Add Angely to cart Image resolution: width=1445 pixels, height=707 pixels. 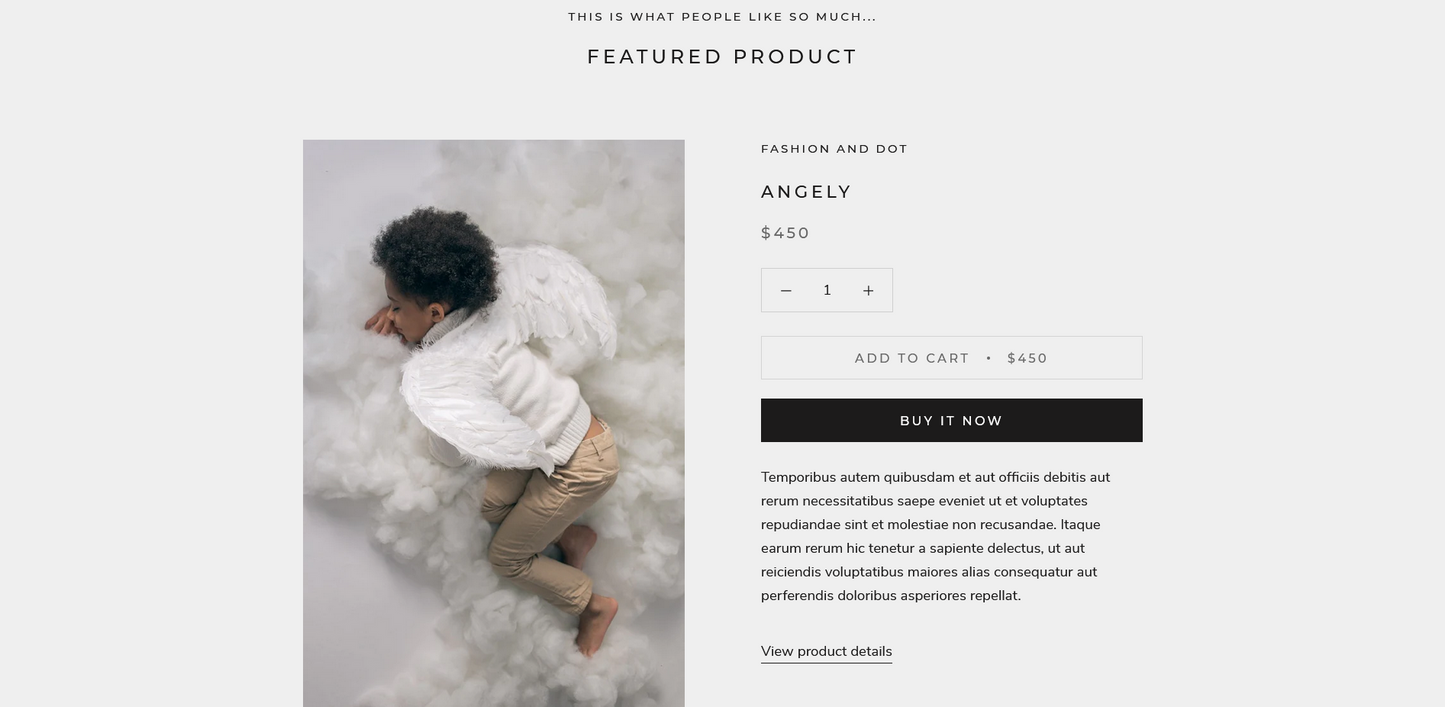click(951, 358)
